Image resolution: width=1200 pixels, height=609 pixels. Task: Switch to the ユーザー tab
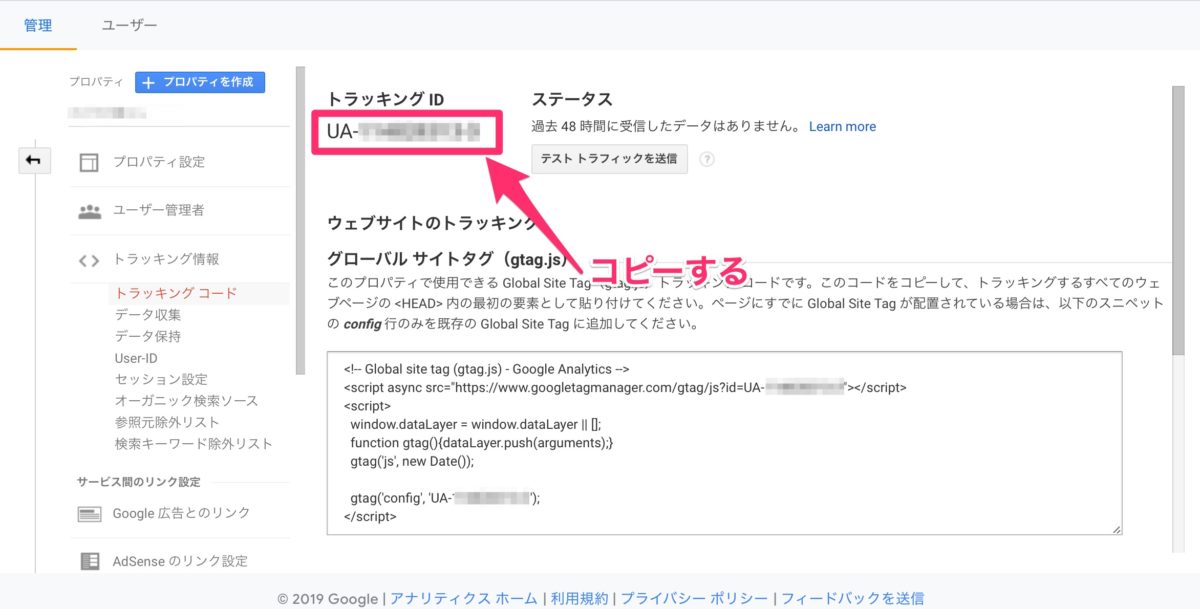(129, 25)
